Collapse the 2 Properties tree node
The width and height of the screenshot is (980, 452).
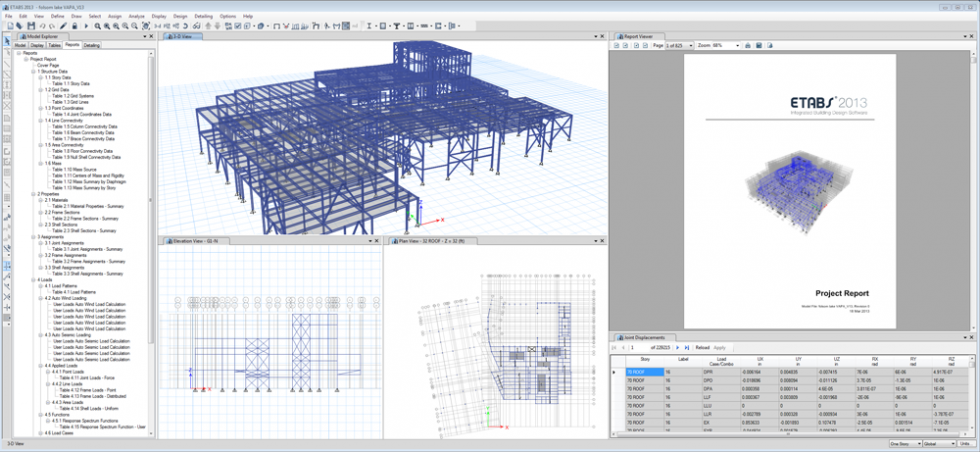coord(34,194)
